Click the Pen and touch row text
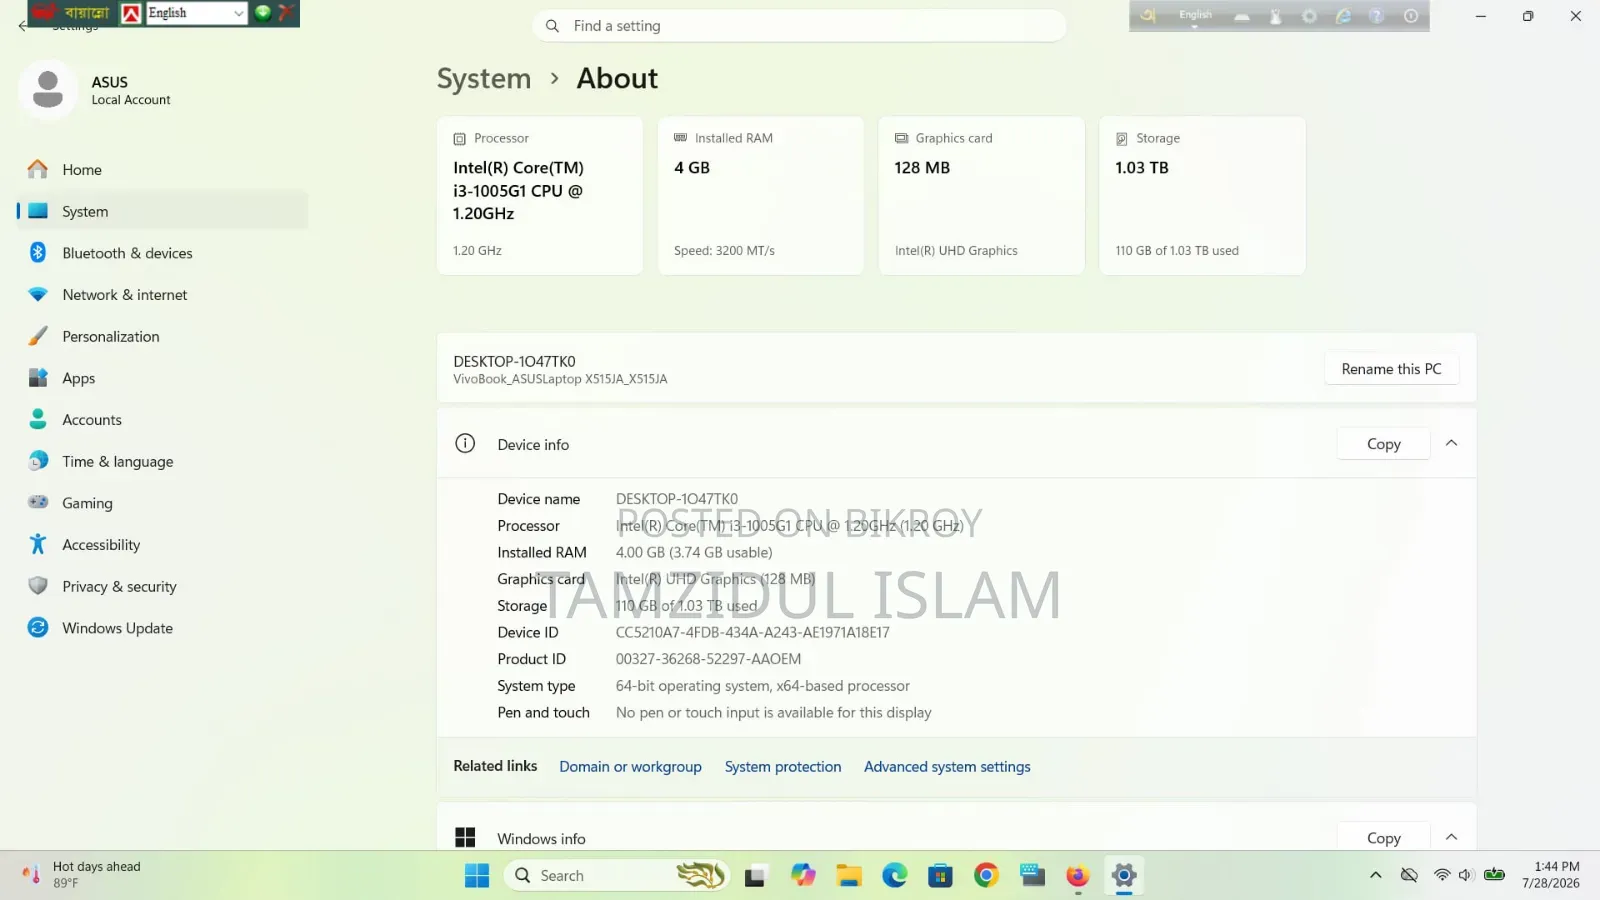1600x900 pixels. pyautogui.click(x=714, y=713)
